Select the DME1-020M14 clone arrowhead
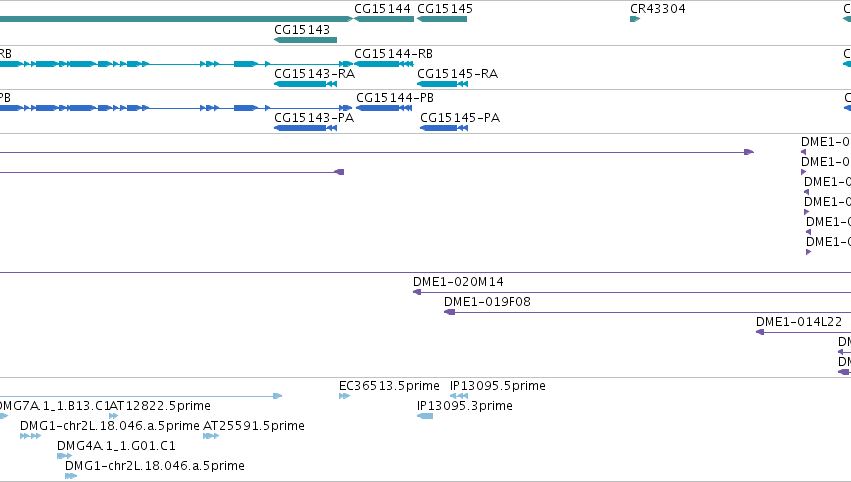Image resolution: width=851 pixels, height=482 pixels. click(417, 292)
